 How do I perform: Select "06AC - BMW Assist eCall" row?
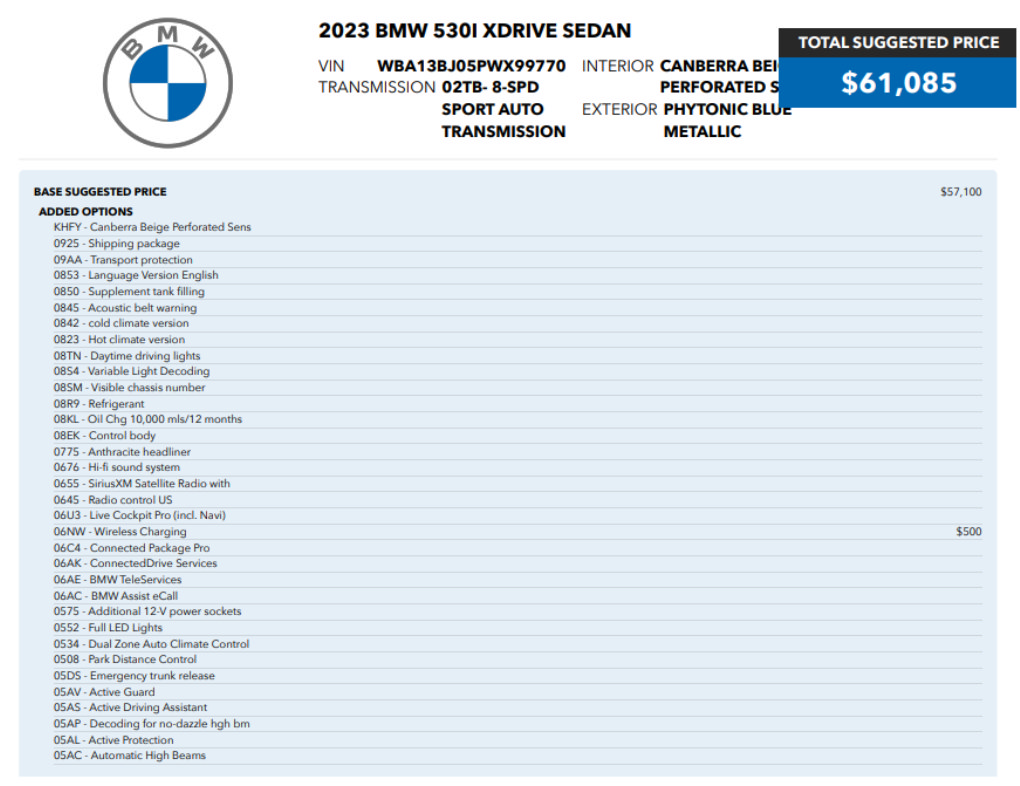pyautogui.click(x=518, y=596)
